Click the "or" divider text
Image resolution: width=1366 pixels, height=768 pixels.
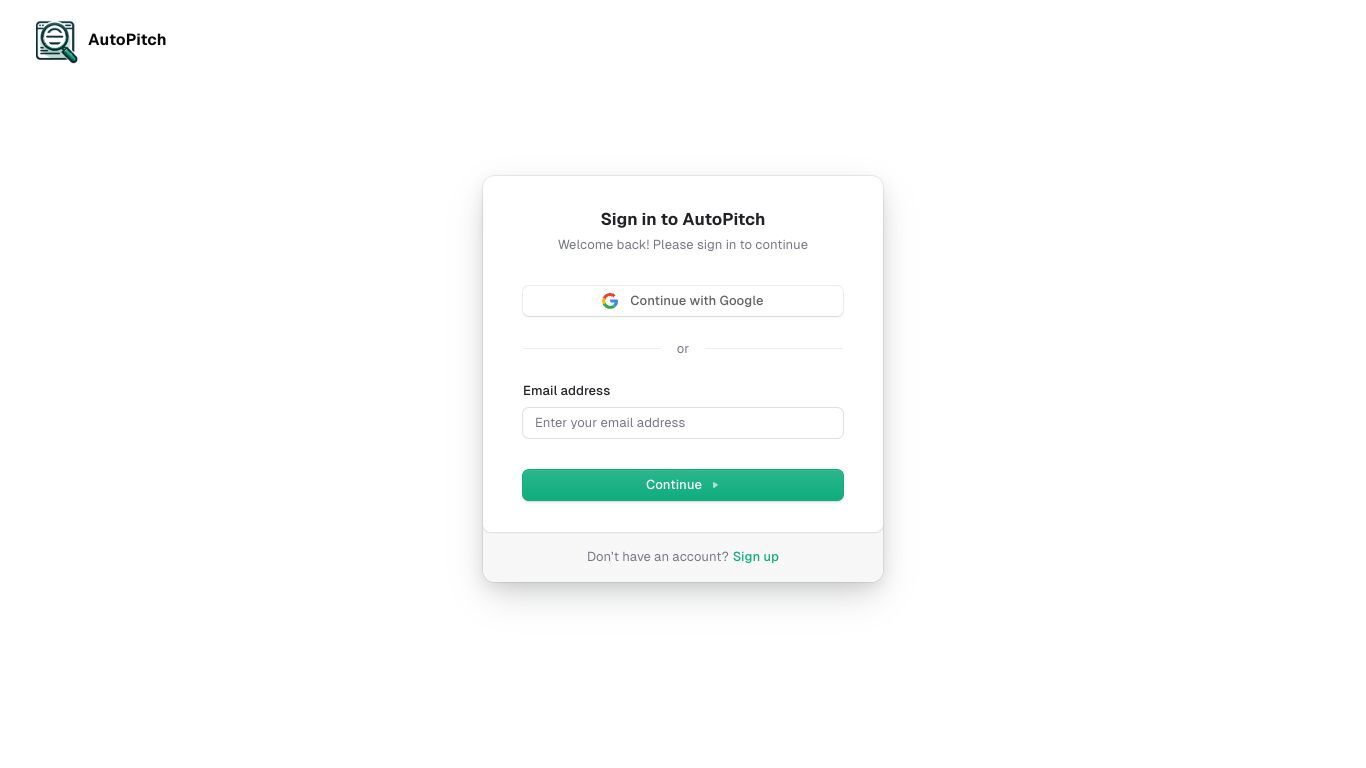[x=683, y=349]
